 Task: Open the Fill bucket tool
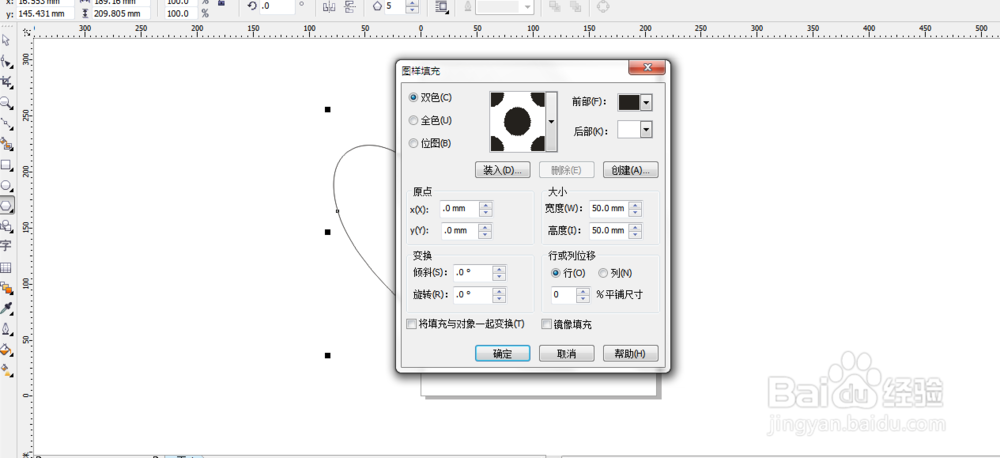tap(6, 350)
